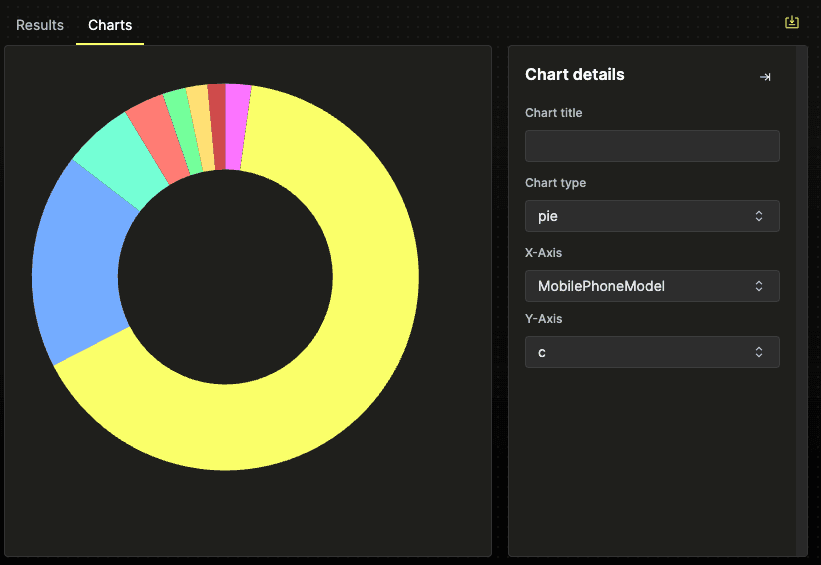Click the Chart details heading
The image size is (821, 565).
pyautogui.click(x=574, y=75)
